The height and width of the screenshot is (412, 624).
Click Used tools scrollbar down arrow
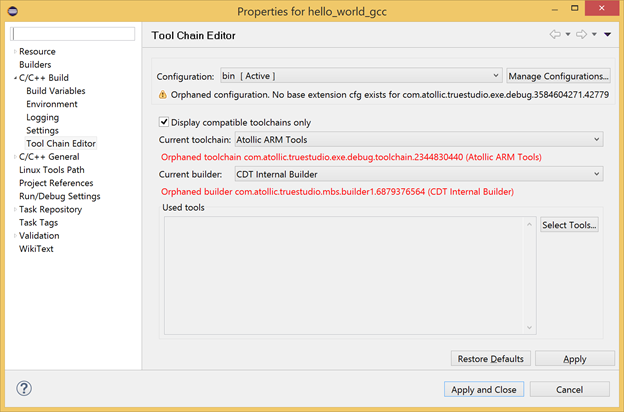click(529, 327)
